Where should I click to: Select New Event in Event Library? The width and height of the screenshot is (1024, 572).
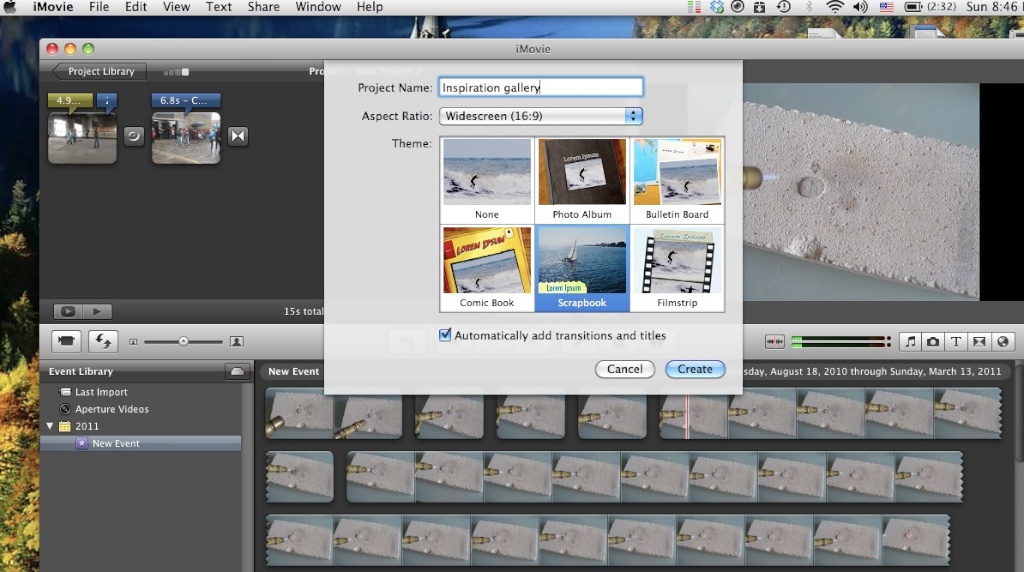(x=116, y=443)
